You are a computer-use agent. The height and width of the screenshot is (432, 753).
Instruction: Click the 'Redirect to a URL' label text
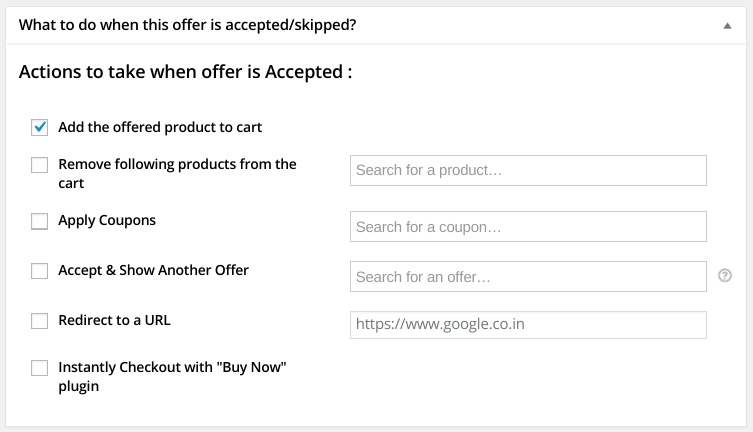tap(114, 320)
